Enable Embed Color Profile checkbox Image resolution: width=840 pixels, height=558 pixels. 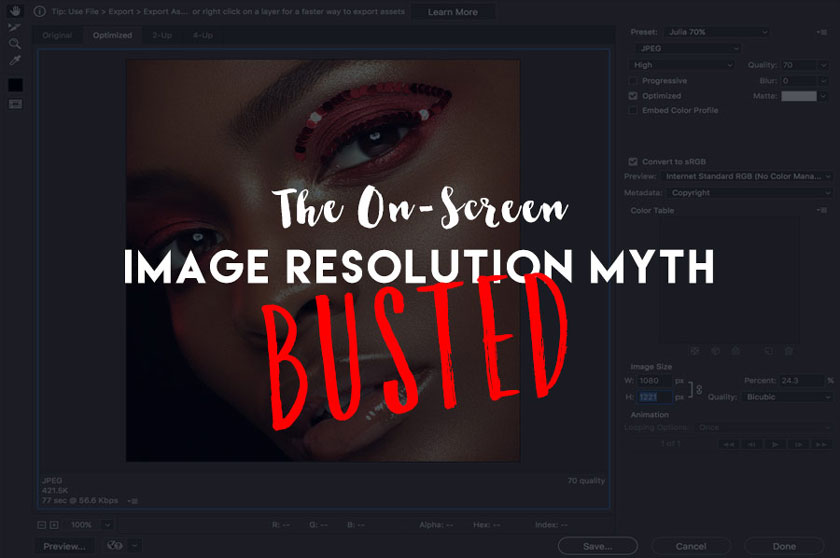click(x=633, y=111)
